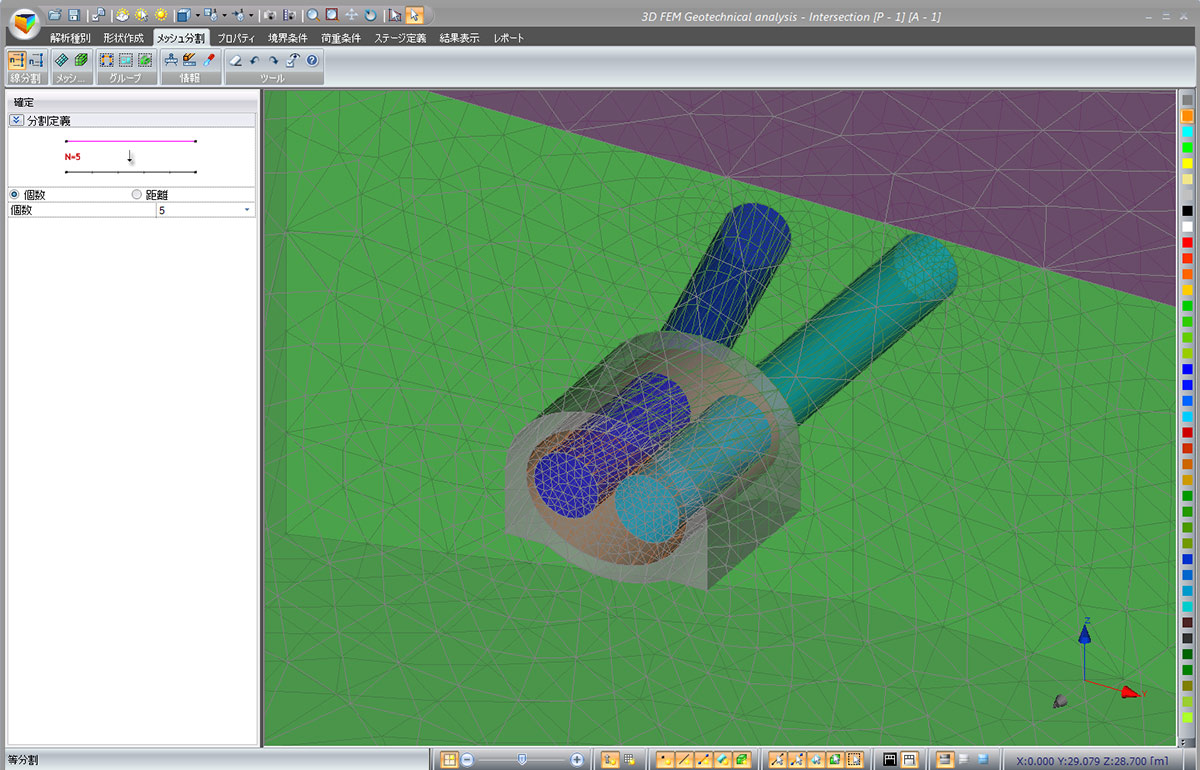Pick the yellow color swatch
The image size is (1200, 770).
[x=1187, y=163]
